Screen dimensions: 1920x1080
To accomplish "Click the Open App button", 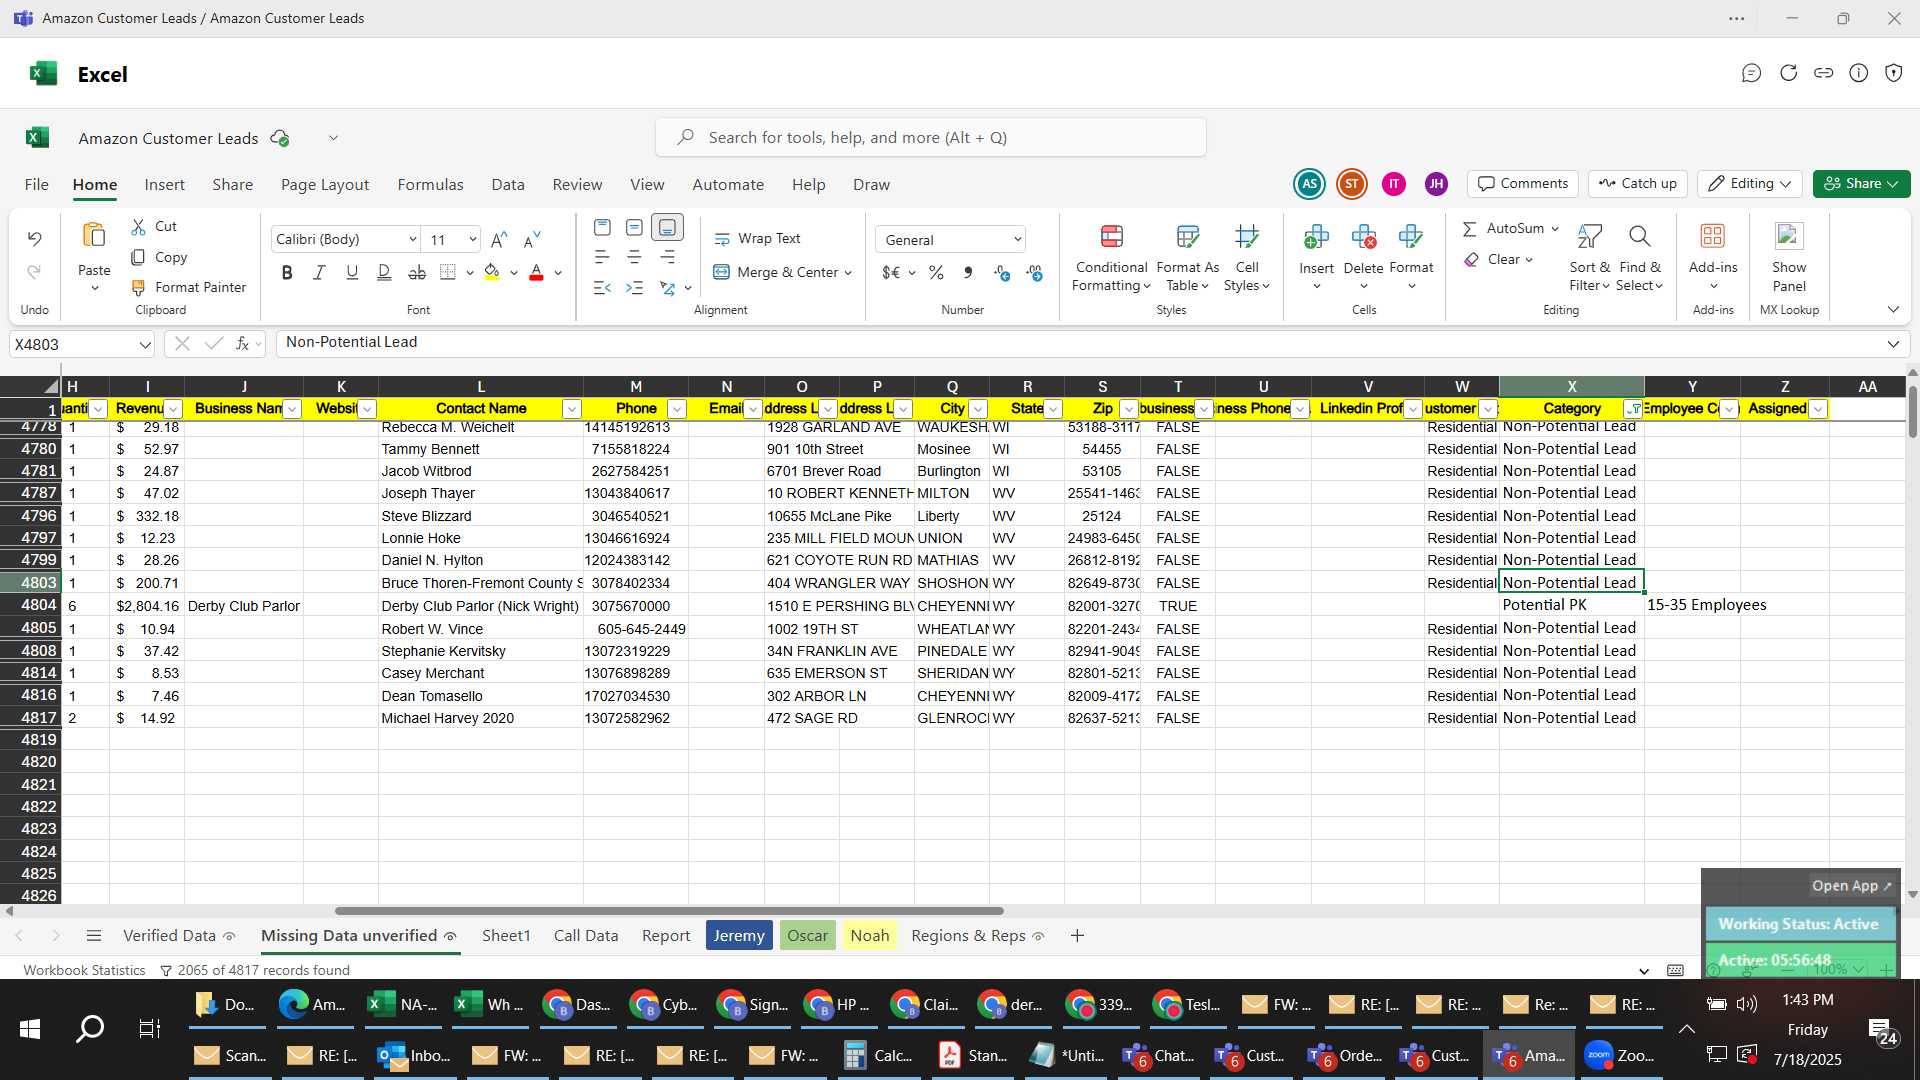I will 1852,886.
